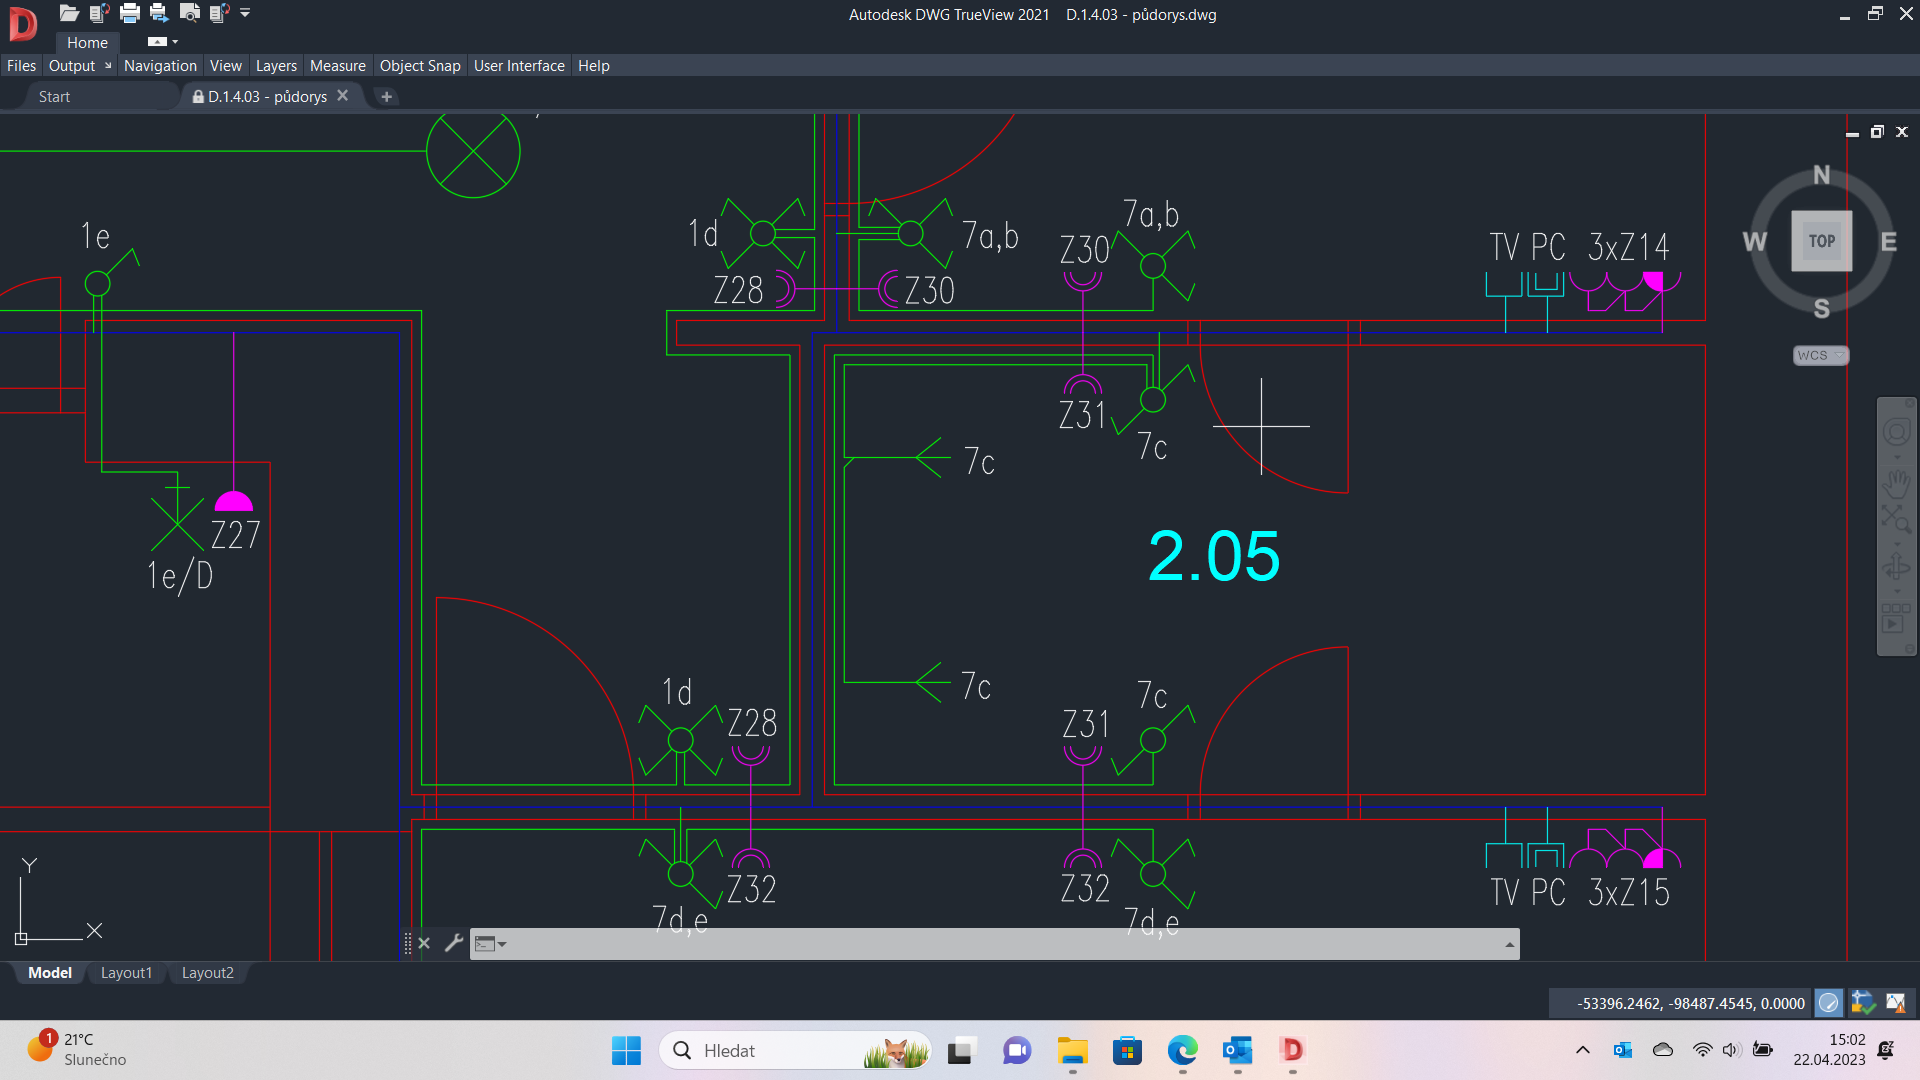The image size is (1920, 1080).
Task: Open the Object Snap ribbon panel
Action: [x=420, y=65]
